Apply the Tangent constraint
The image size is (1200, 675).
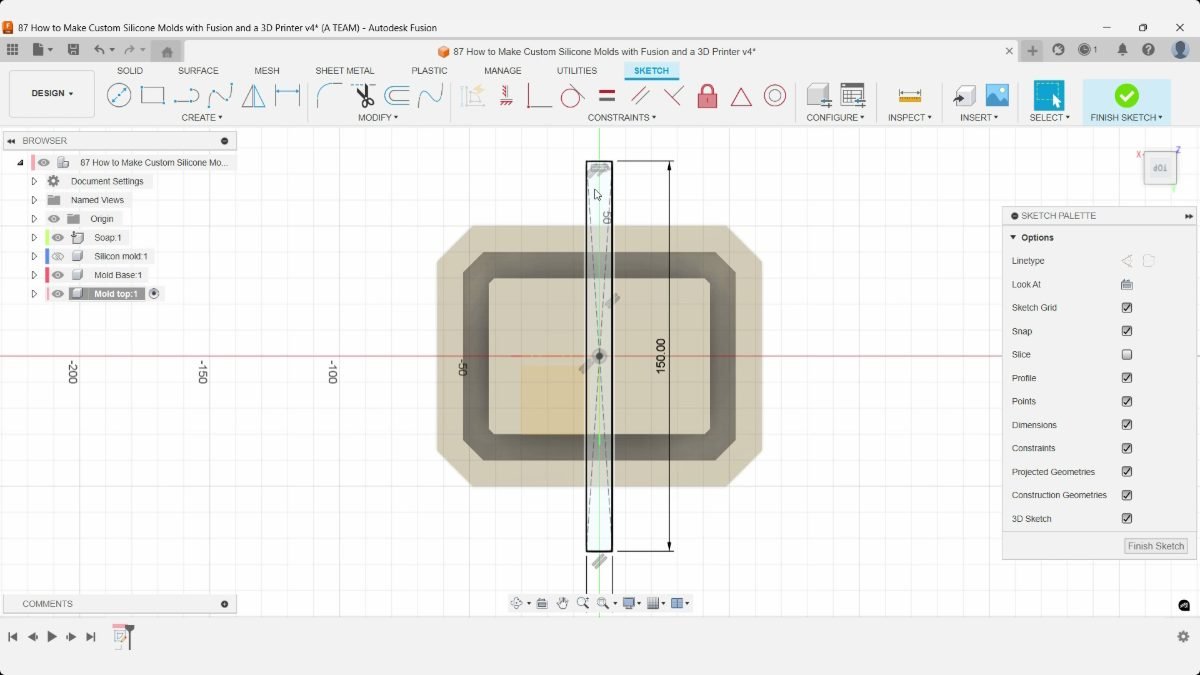(572, 96)
